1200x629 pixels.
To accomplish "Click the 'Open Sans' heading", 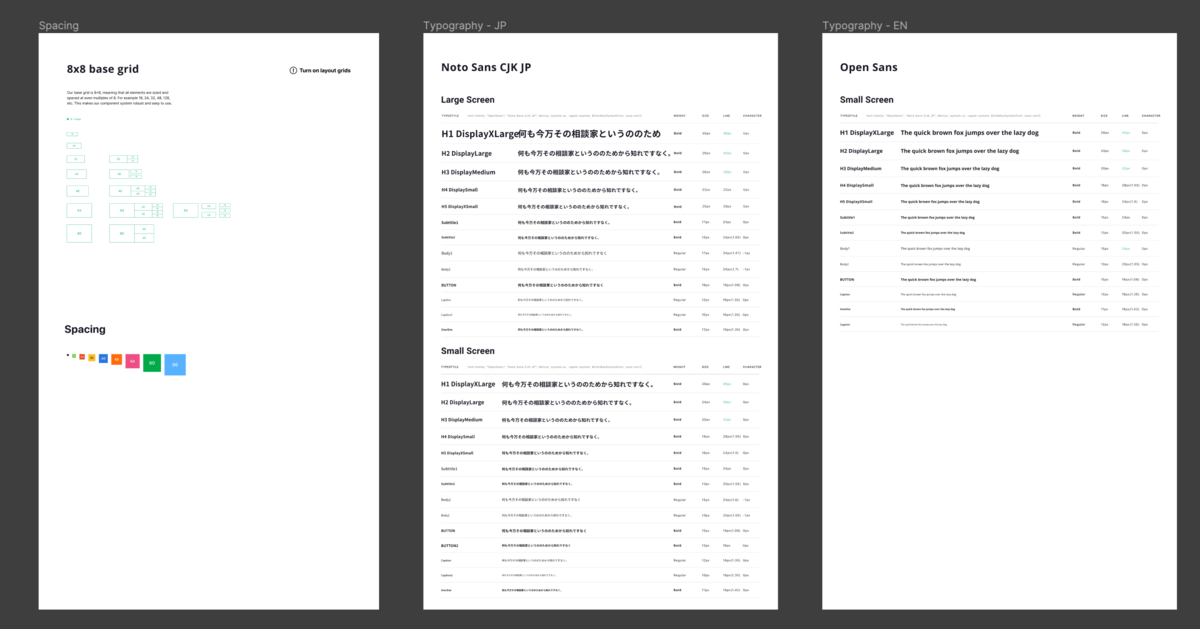I will [x=869, y=67].
